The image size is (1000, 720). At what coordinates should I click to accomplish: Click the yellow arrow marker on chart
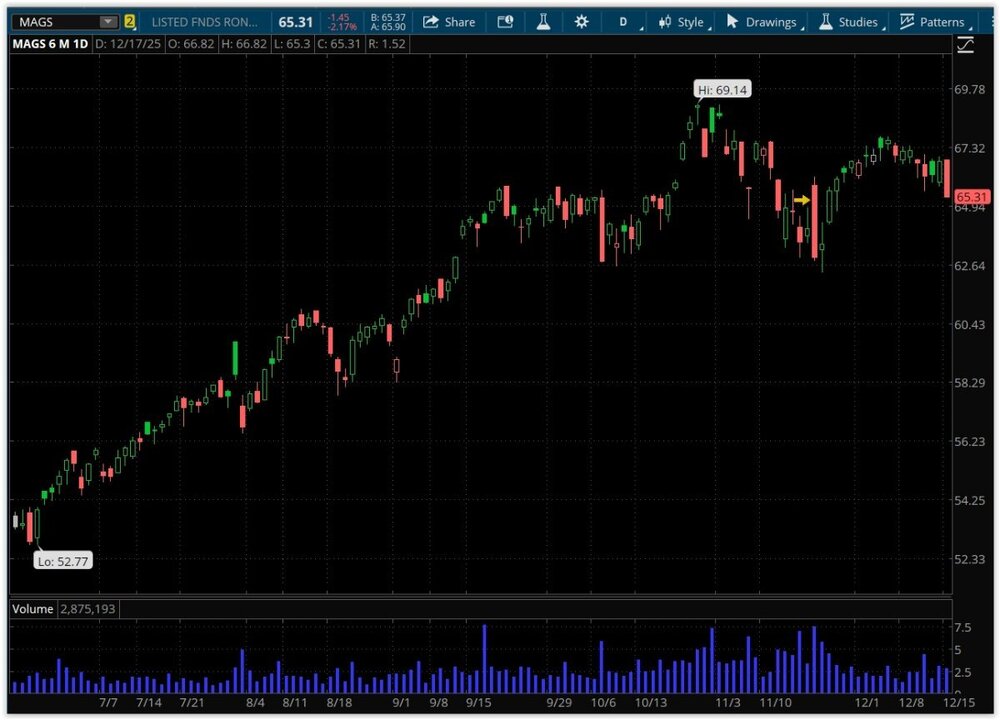pos(801,200)
